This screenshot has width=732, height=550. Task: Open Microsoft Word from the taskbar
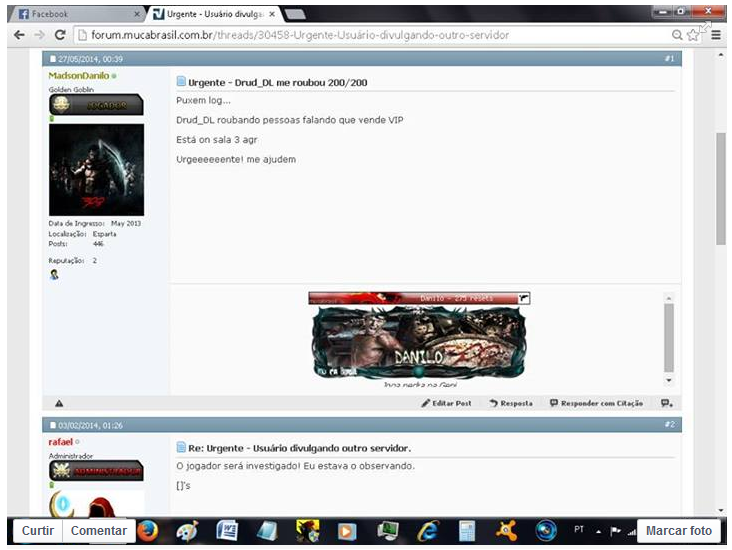226,531
